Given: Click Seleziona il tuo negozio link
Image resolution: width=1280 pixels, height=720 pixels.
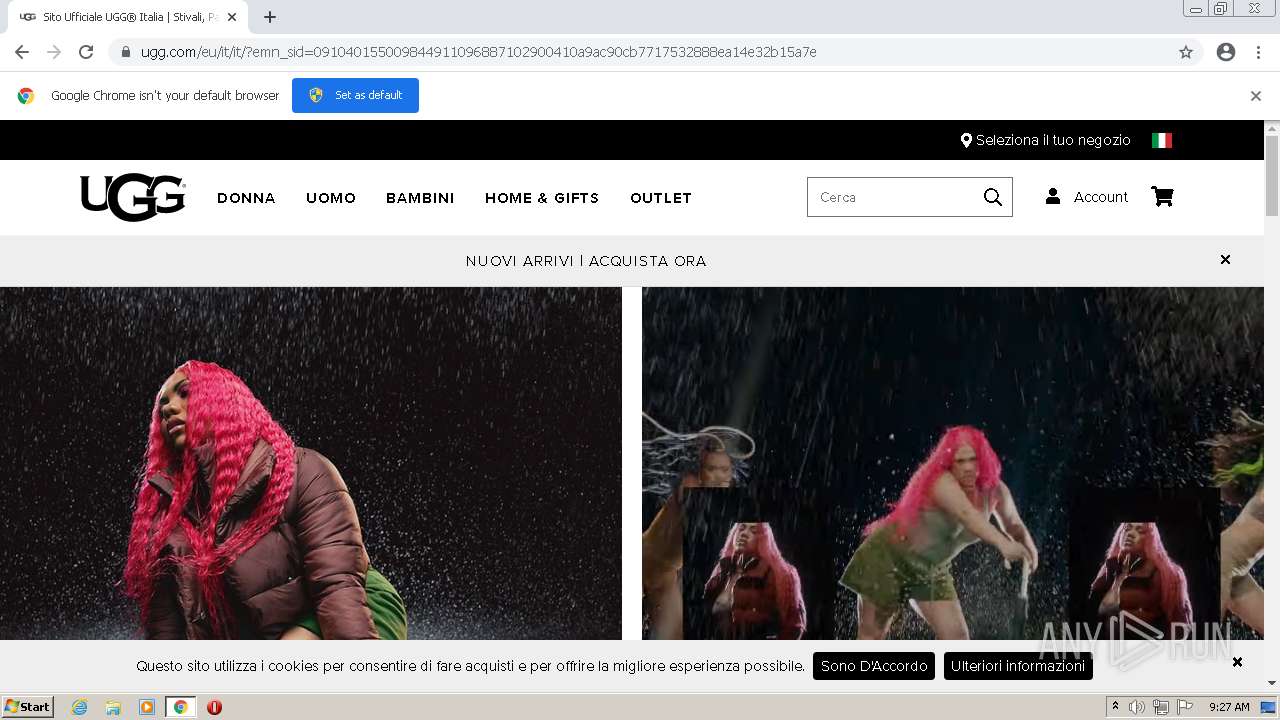Looking at the screenshot, I should [x=1053, y=140].
